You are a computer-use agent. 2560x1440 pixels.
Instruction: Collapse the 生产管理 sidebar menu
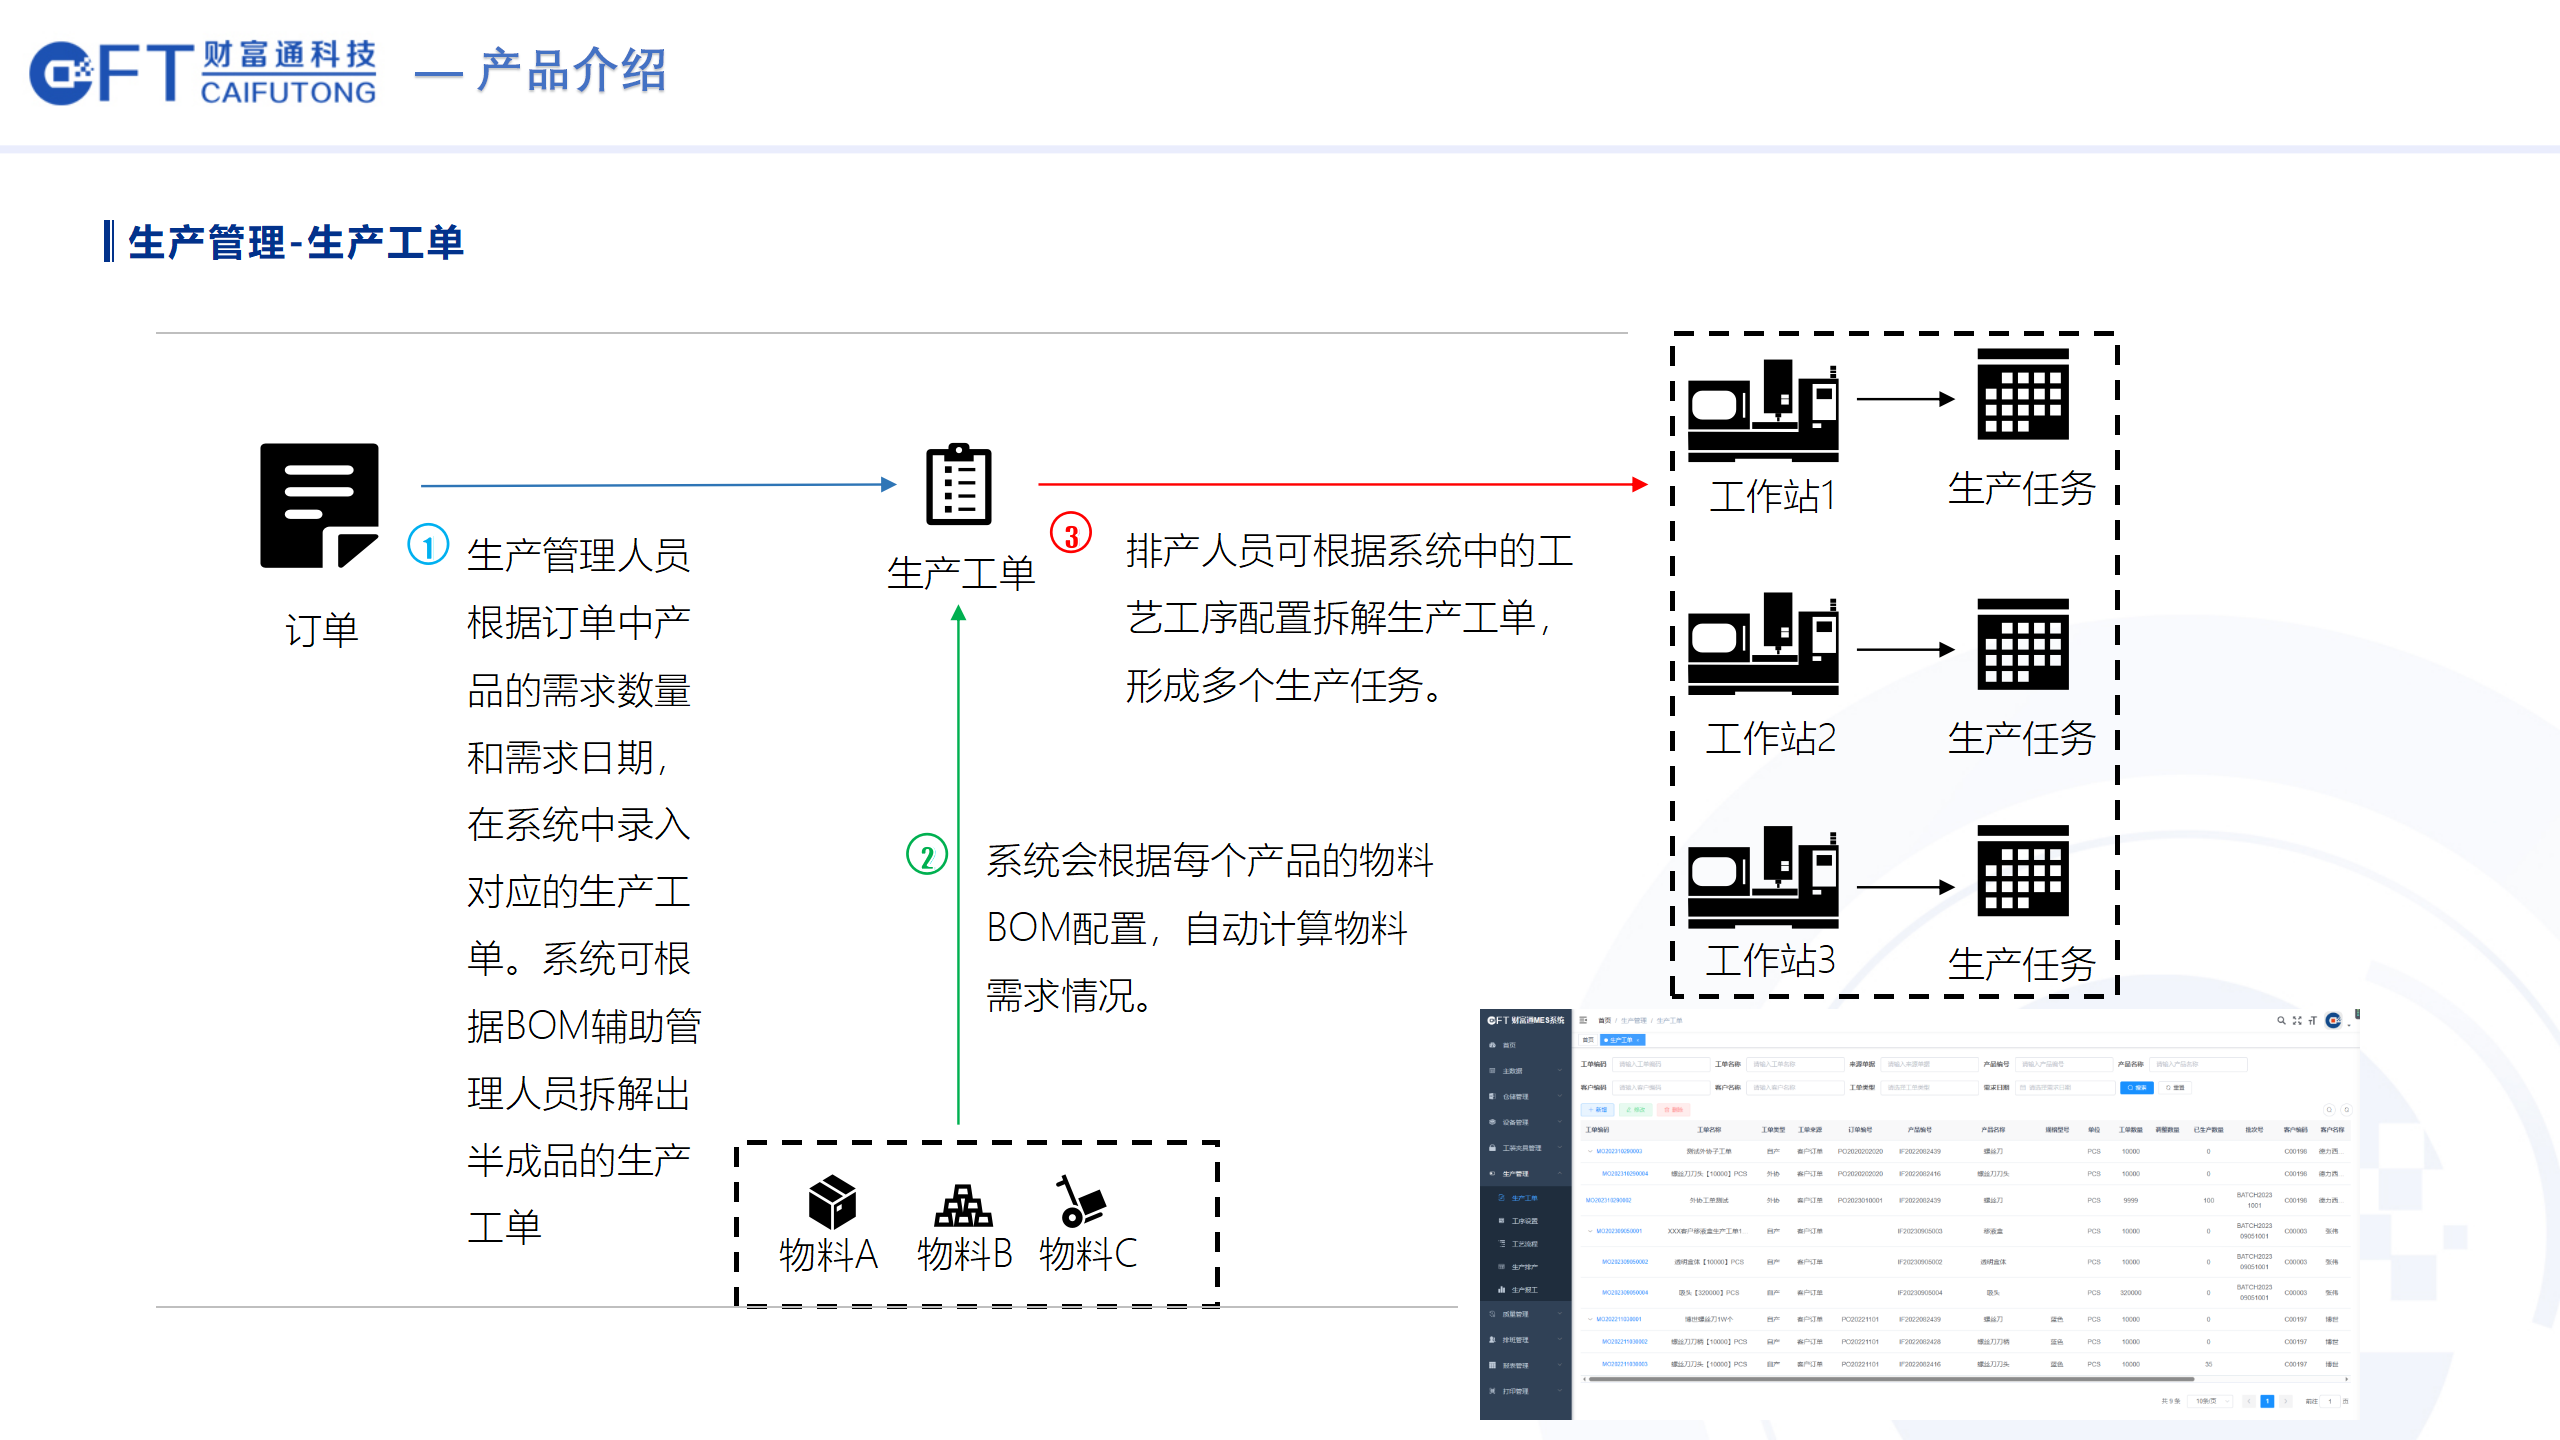[1526, 1174]
